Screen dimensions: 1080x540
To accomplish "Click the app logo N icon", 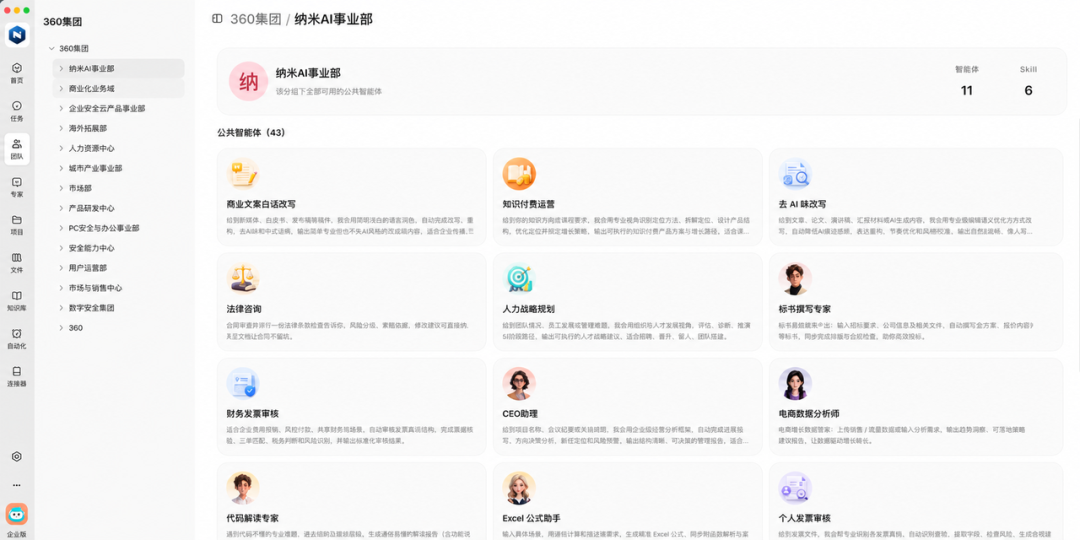I will [x=17, y=34].
